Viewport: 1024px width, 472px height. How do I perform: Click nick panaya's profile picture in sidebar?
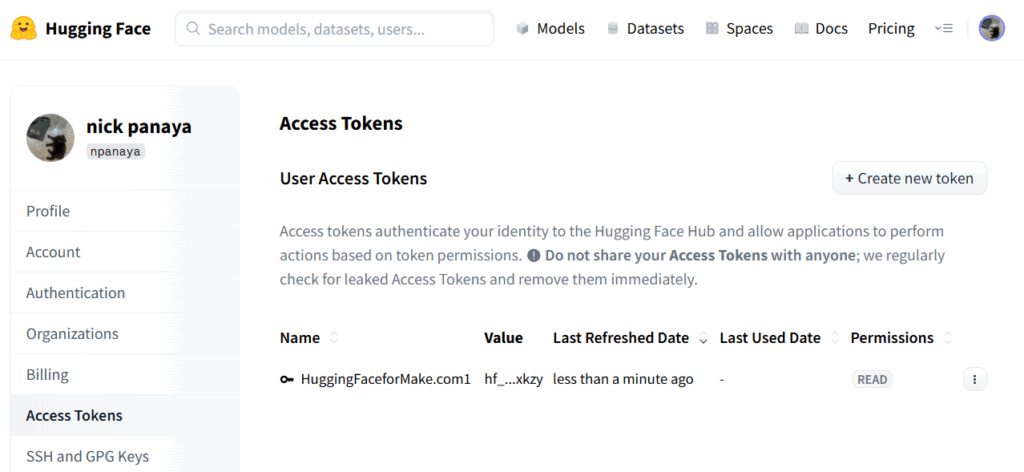coord(50,138)
